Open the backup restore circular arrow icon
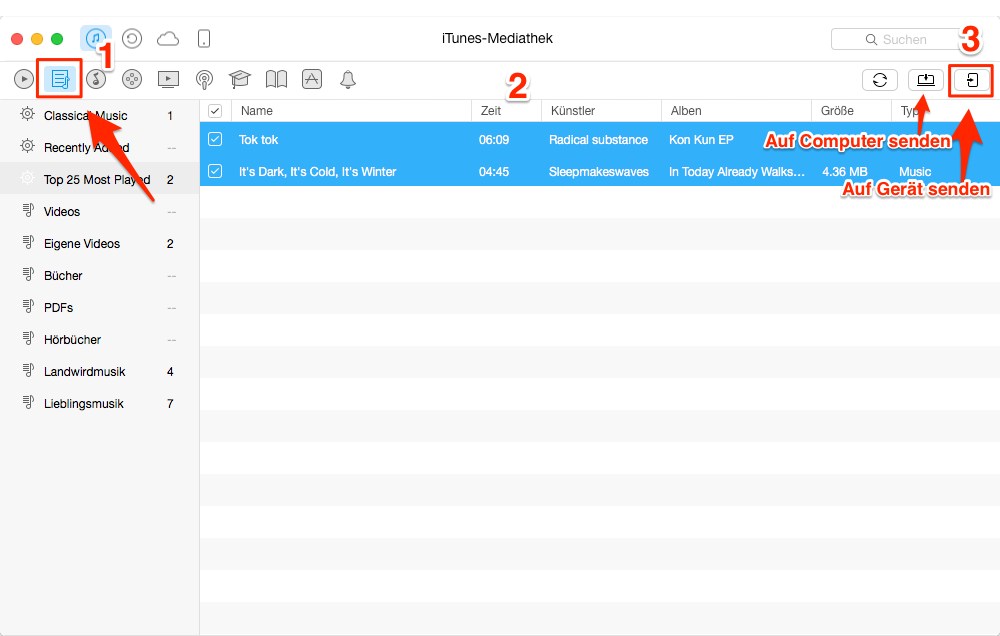The width and height of the screenshot is (1000, 636). tap(132, 39)
